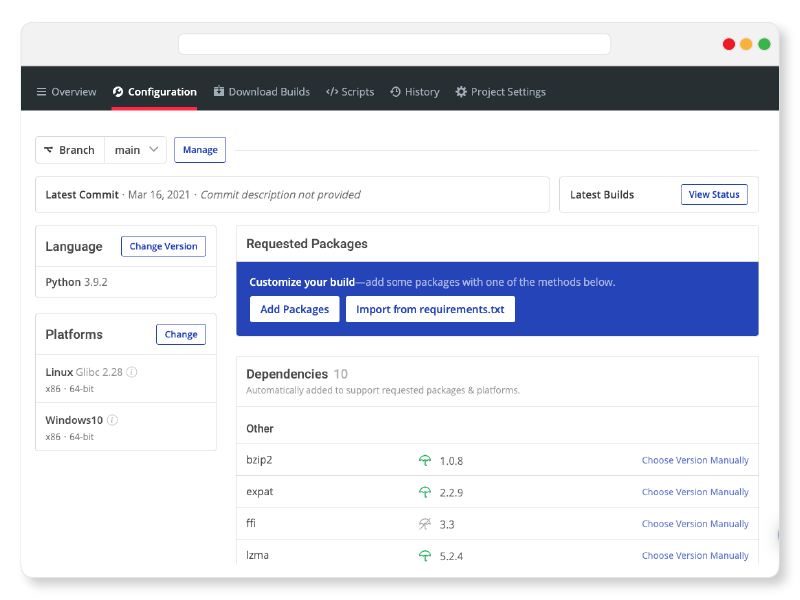Image resolution: width=800 pixels, height=600 pixels.
Task: Click the Scripts code-bracket icon
Action: (x=332, y=92)
